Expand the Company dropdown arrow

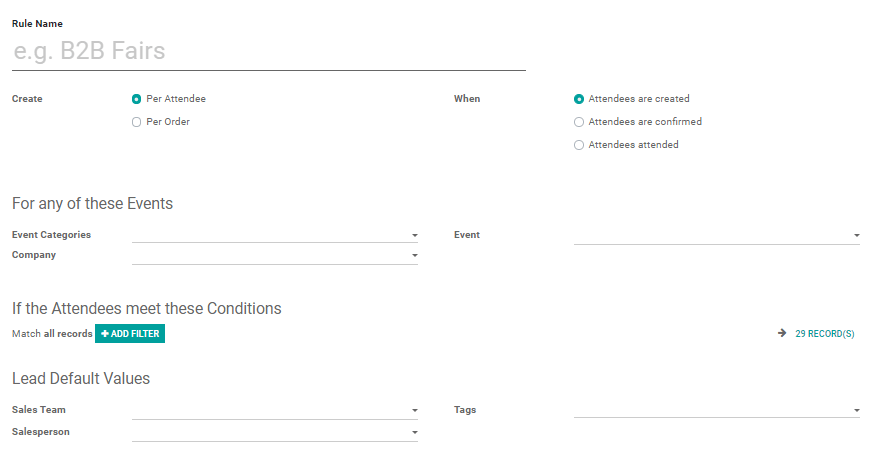click(x=414, y=256)
